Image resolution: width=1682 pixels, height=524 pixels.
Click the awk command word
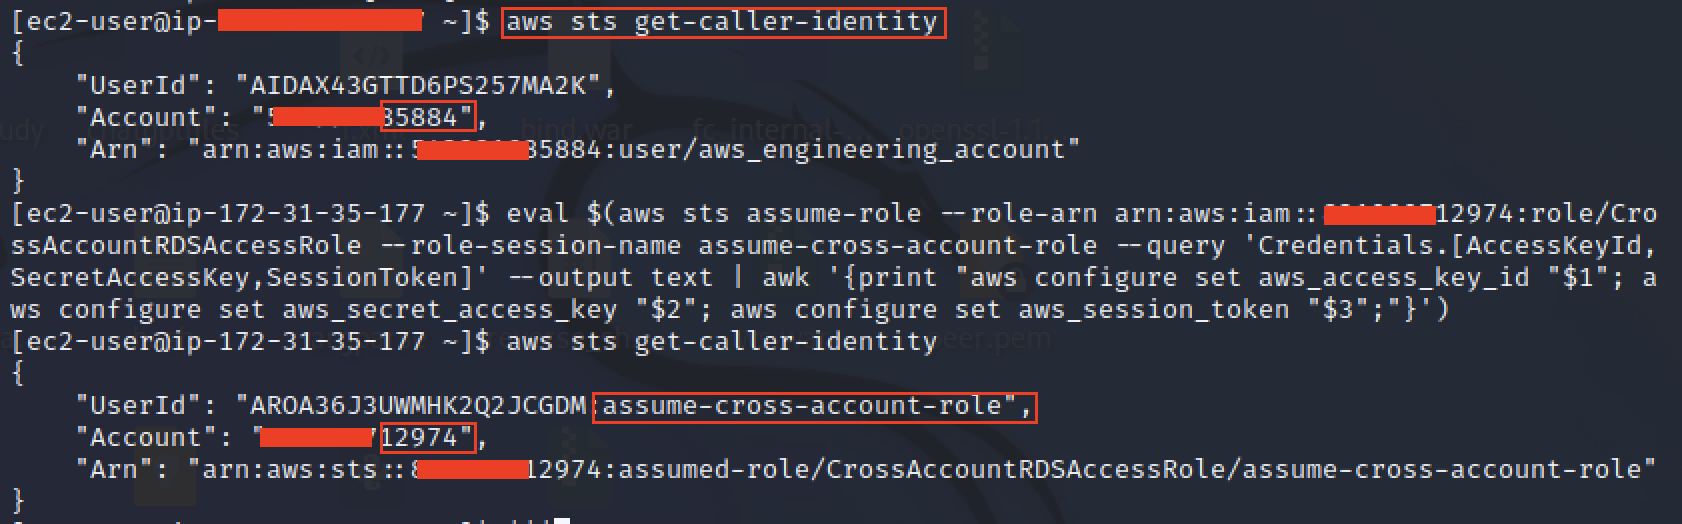[x=786, y=277]
